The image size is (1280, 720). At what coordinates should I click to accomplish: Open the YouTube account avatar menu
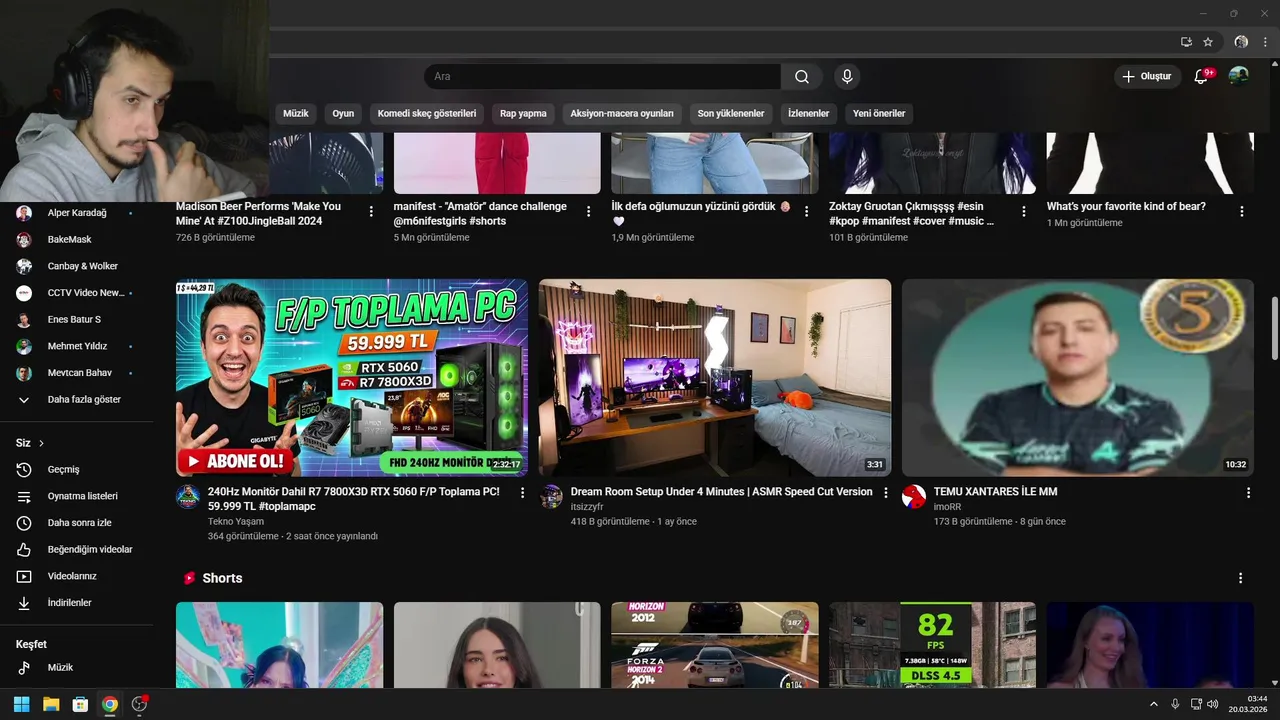tap(1238, 76)
